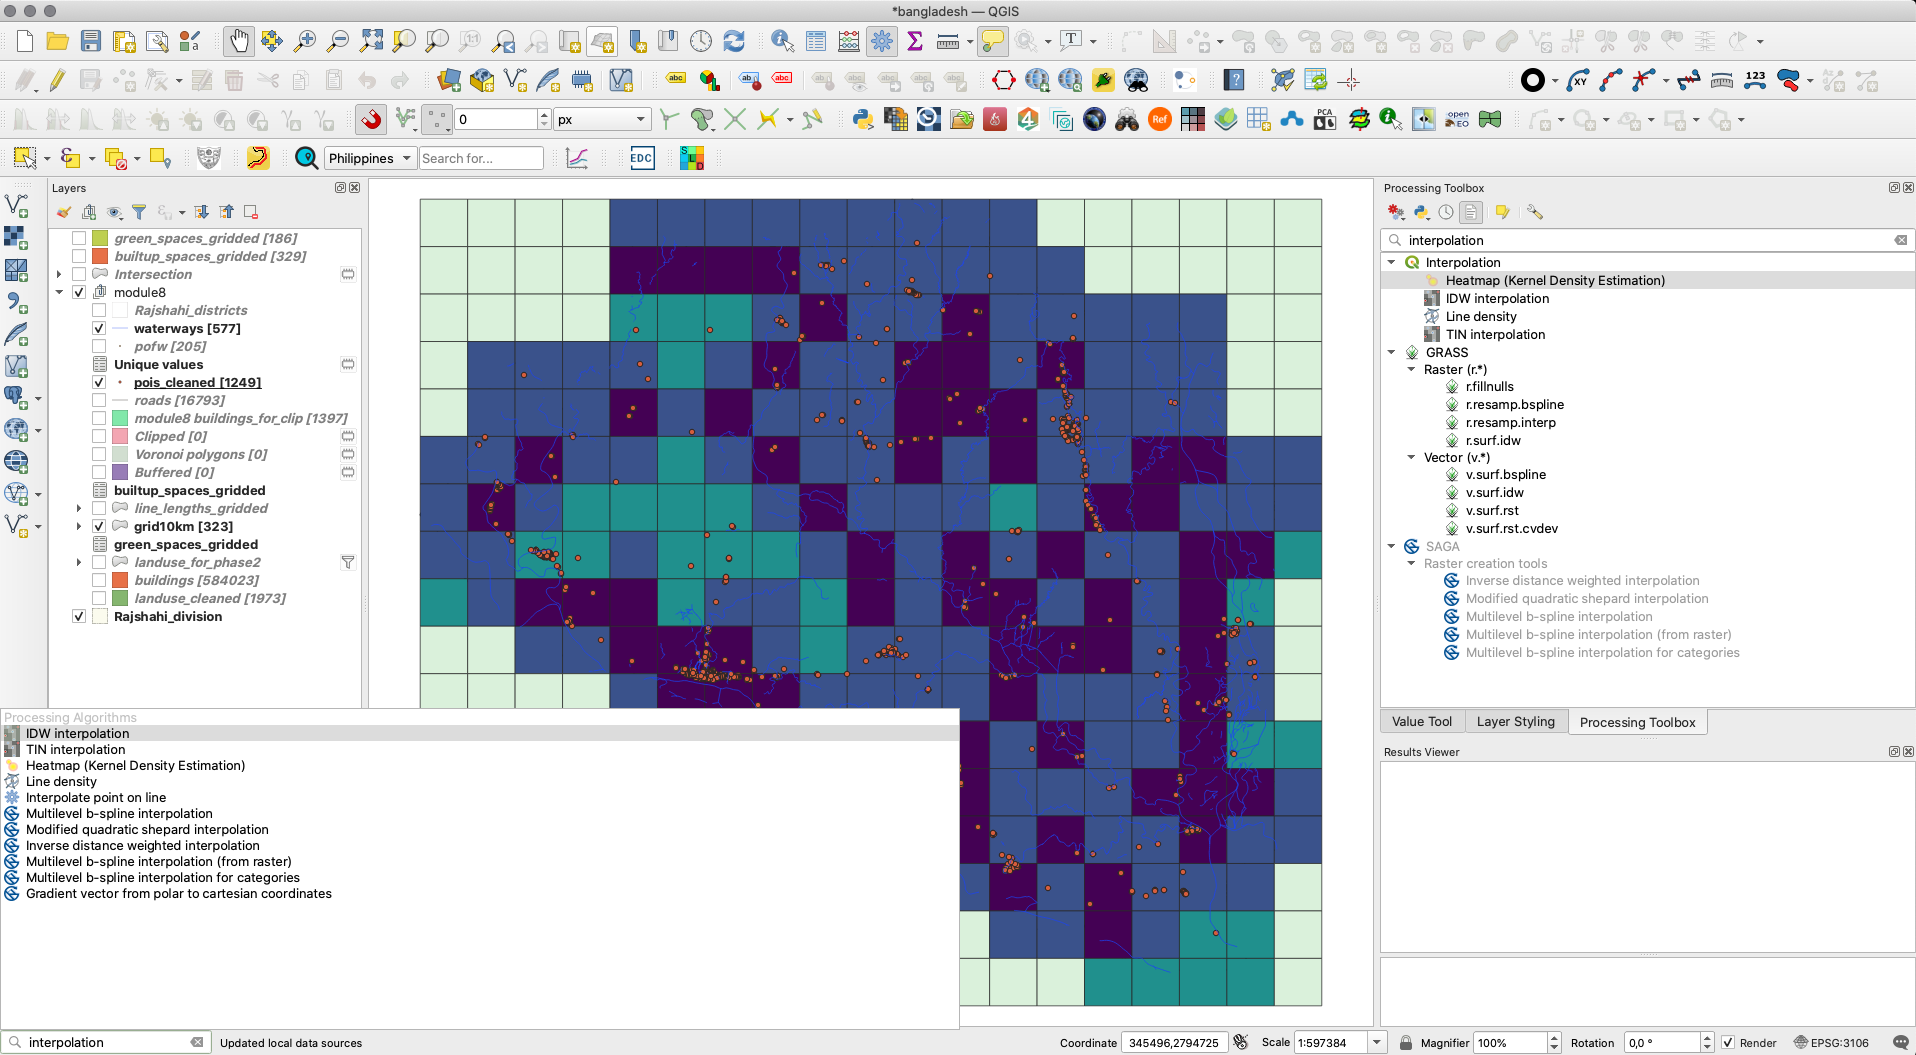Open the help question mark icon
The height and width of the screenshot is (1055, 1916).
1235,80
